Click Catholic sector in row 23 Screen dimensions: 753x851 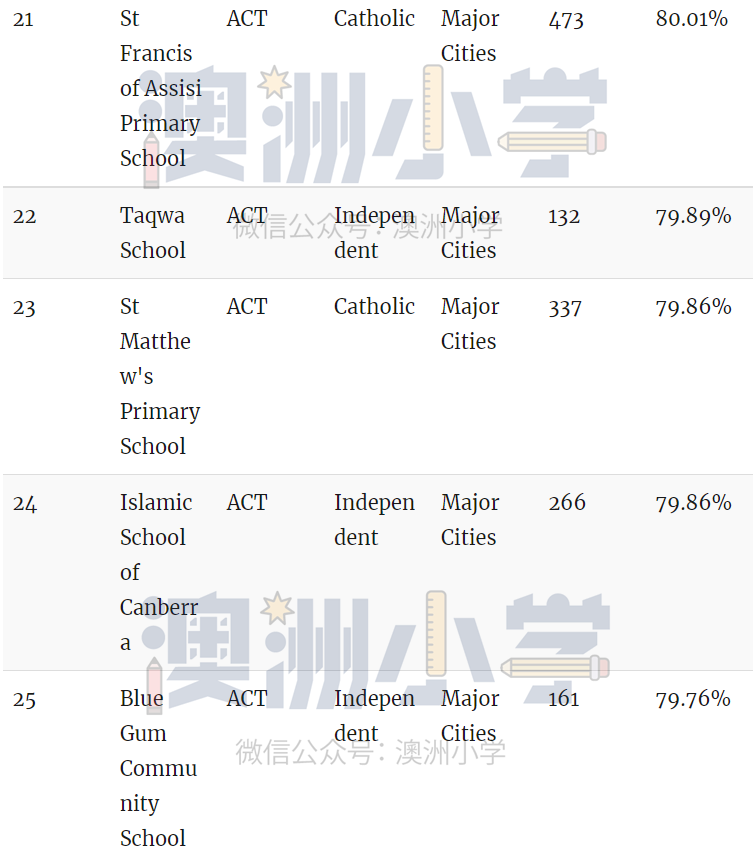coord(374,307)
